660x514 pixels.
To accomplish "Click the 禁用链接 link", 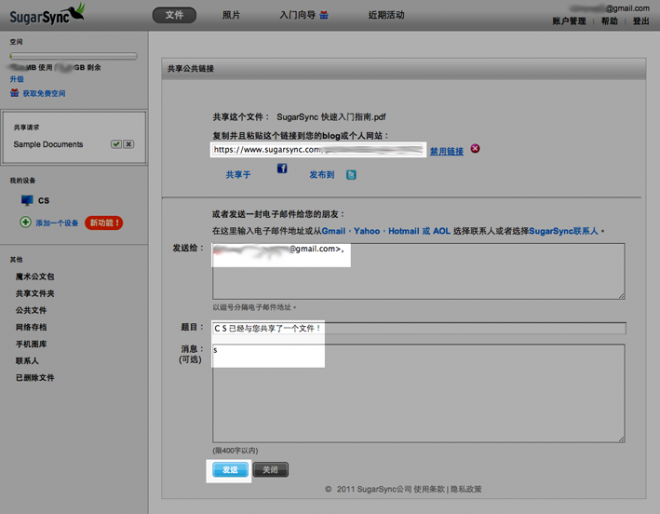I will (x=447, y=151).
